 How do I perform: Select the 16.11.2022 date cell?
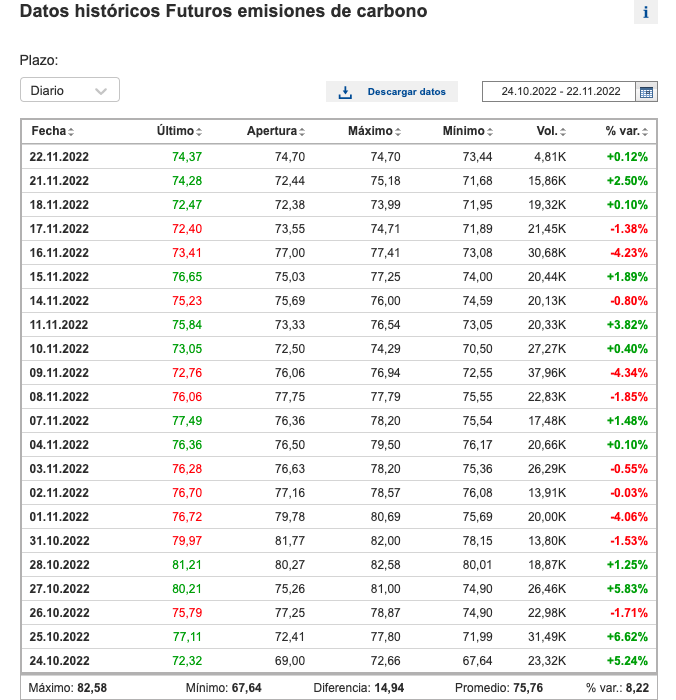[x=59, y=253]
